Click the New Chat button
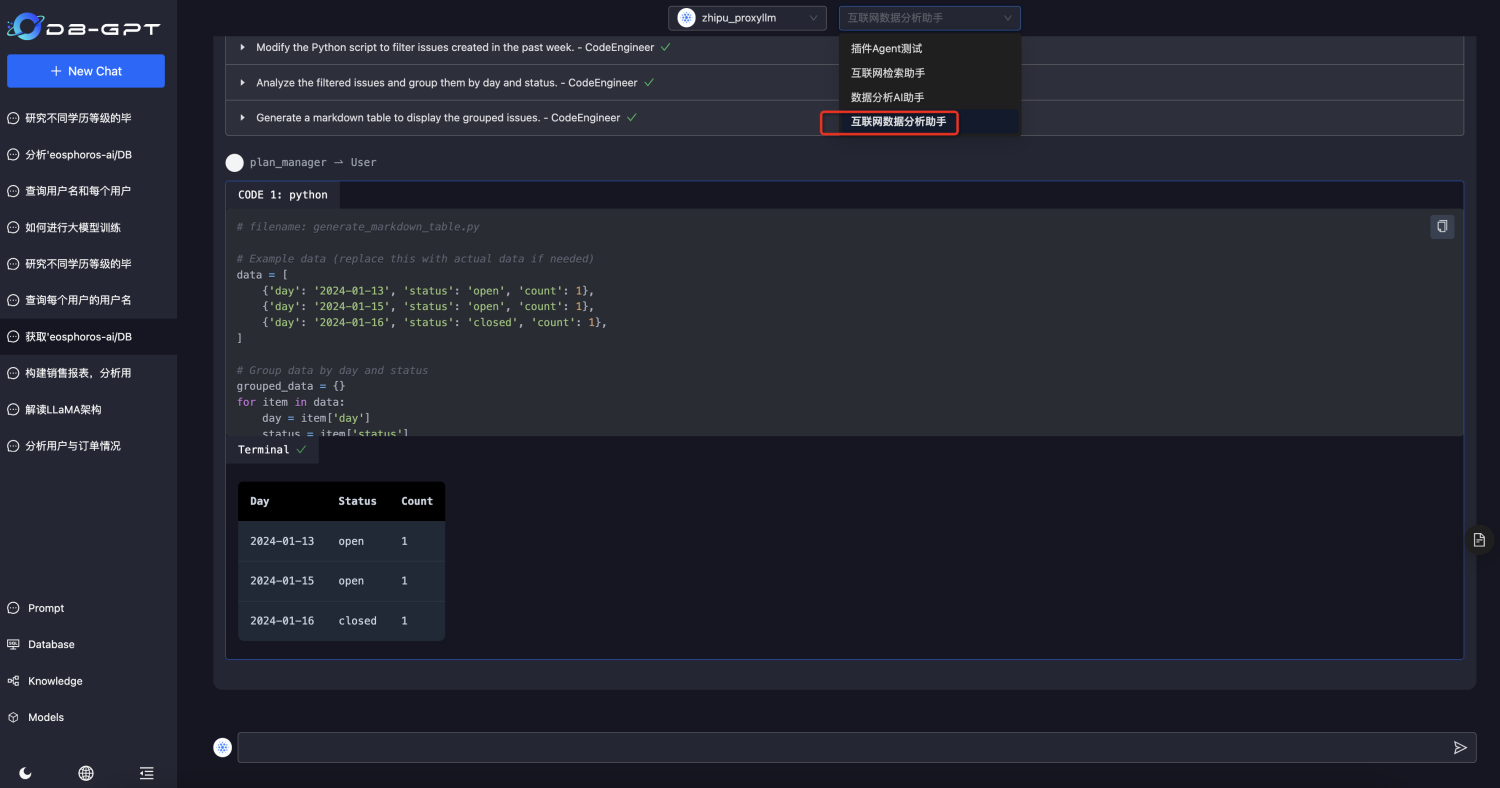This screenshot has width=1500, height=788. click(85, 71)
